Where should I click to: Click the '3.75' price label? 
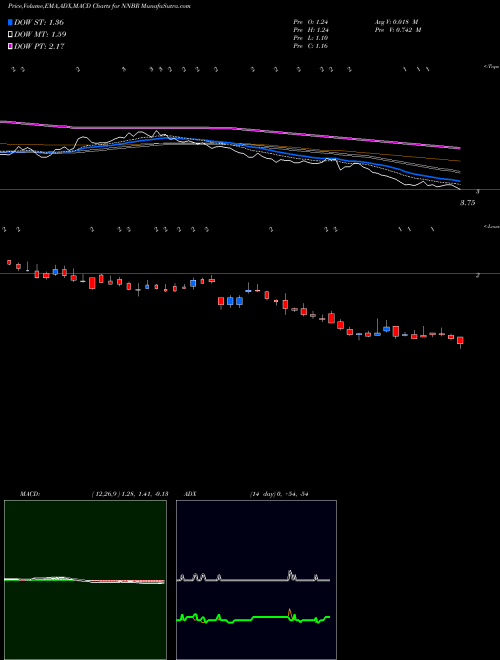click(468, 203)
